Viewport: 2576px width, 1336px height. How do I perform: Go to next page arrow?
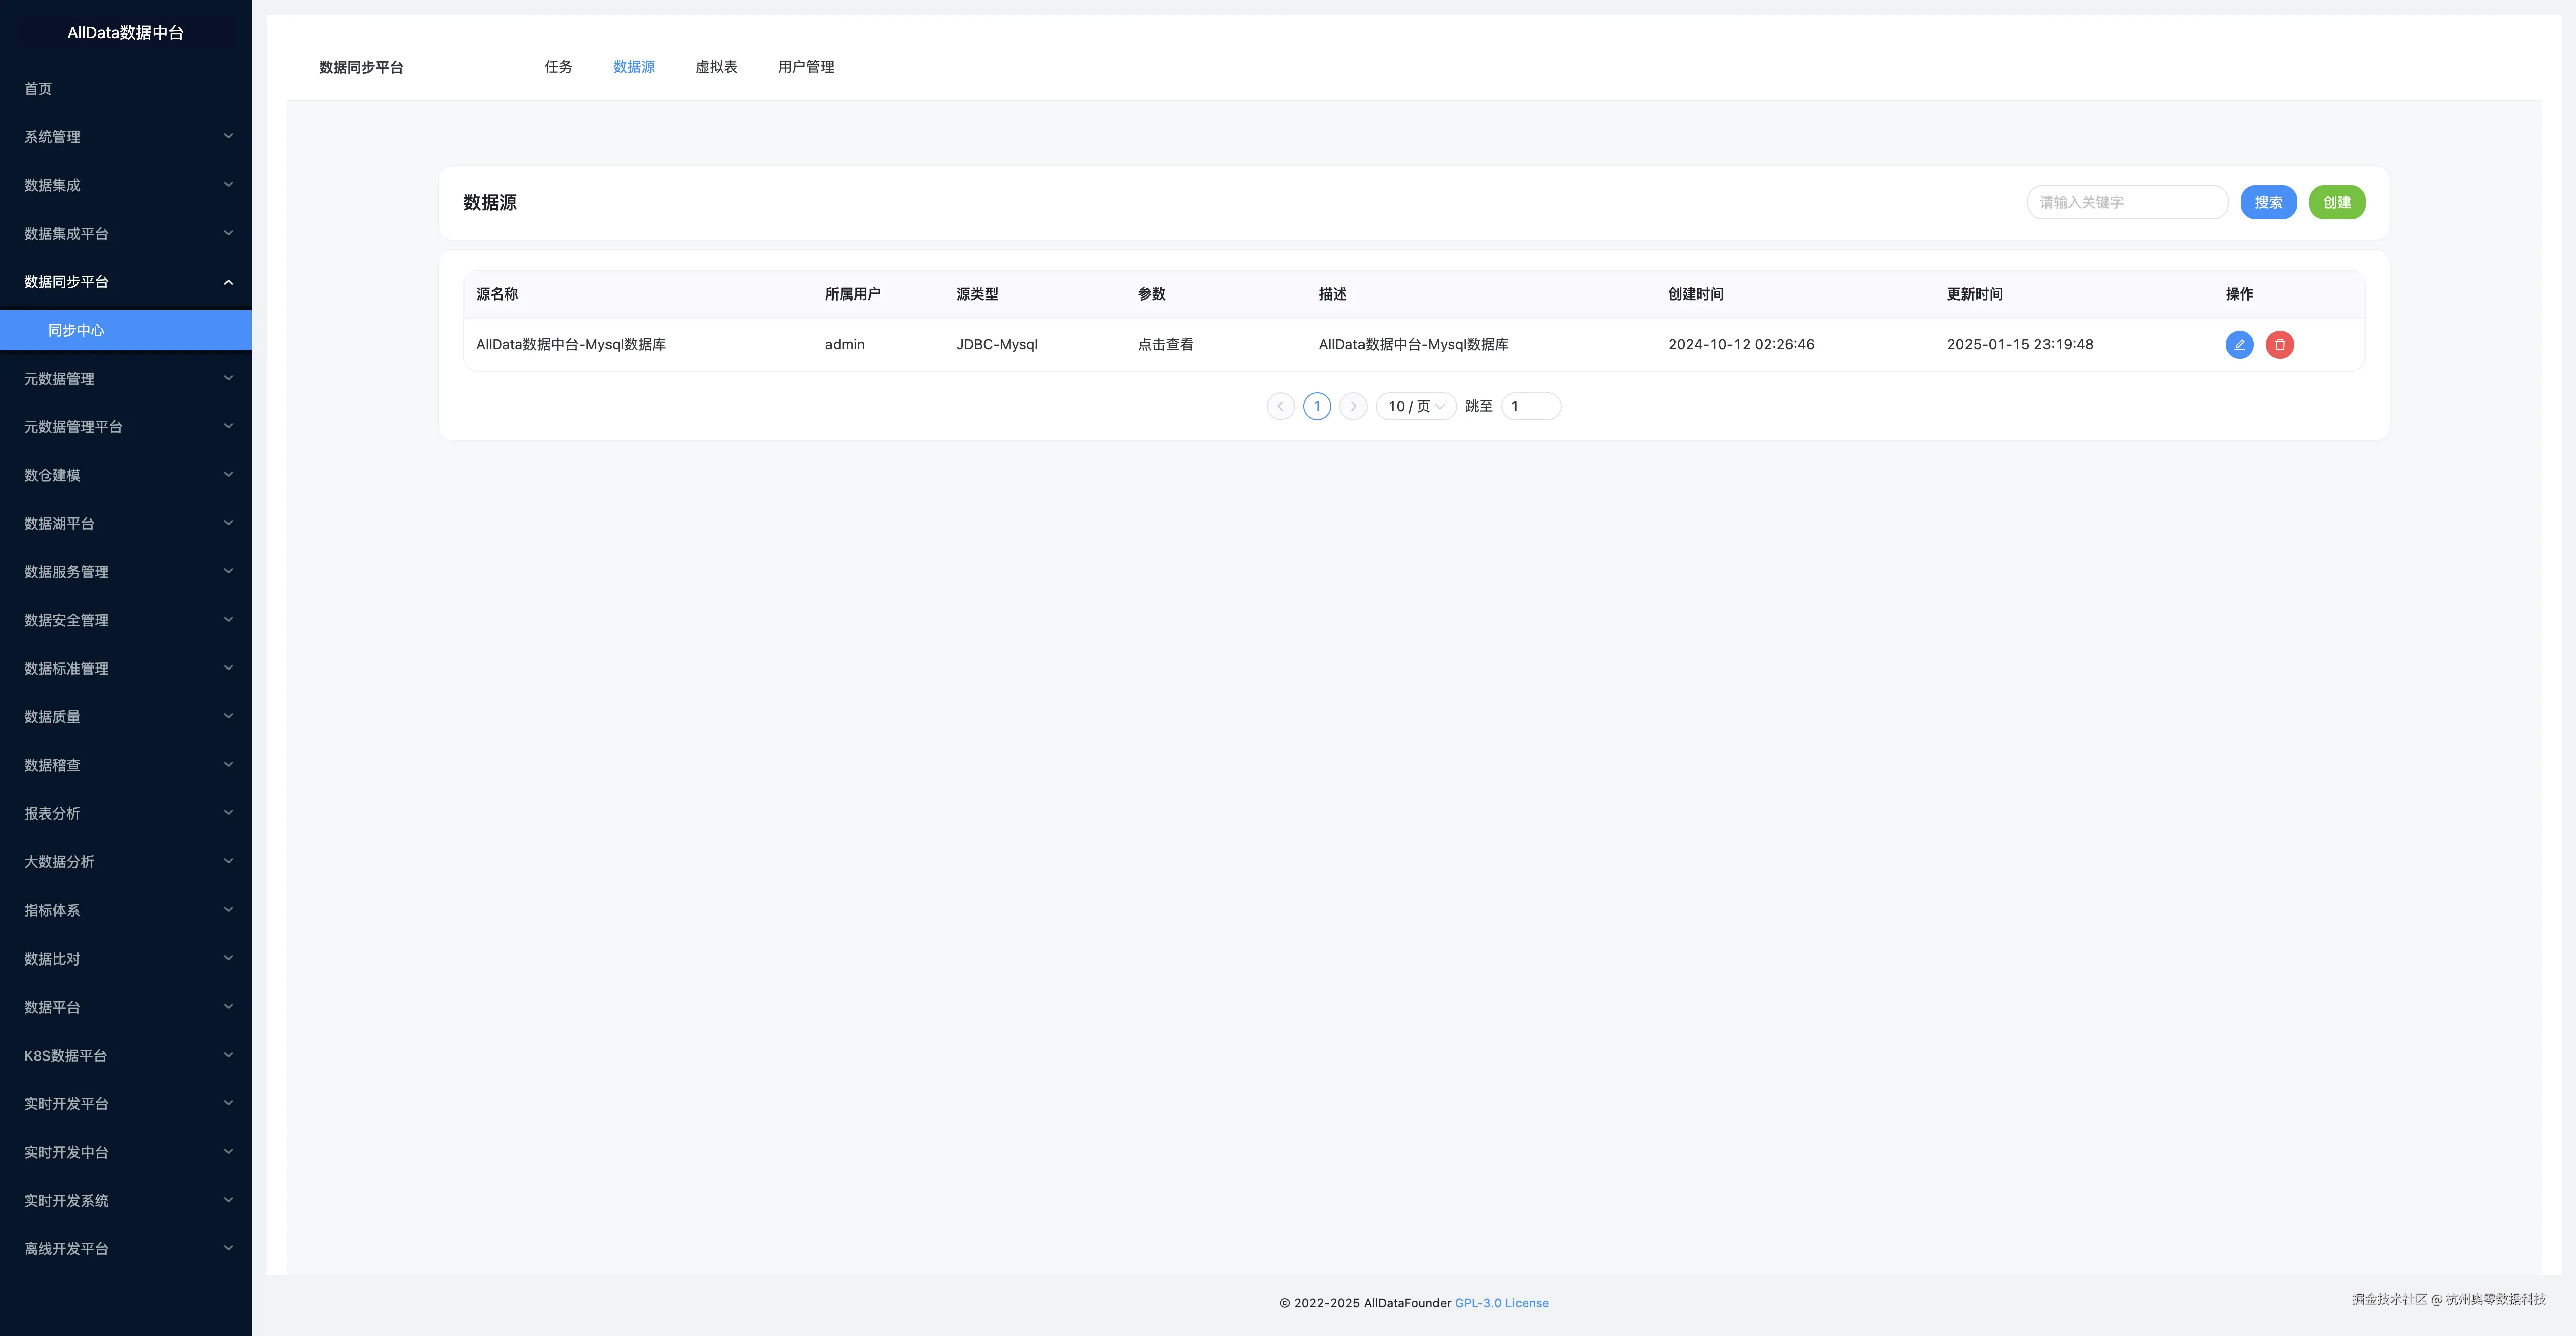[x=1353, y=406]
